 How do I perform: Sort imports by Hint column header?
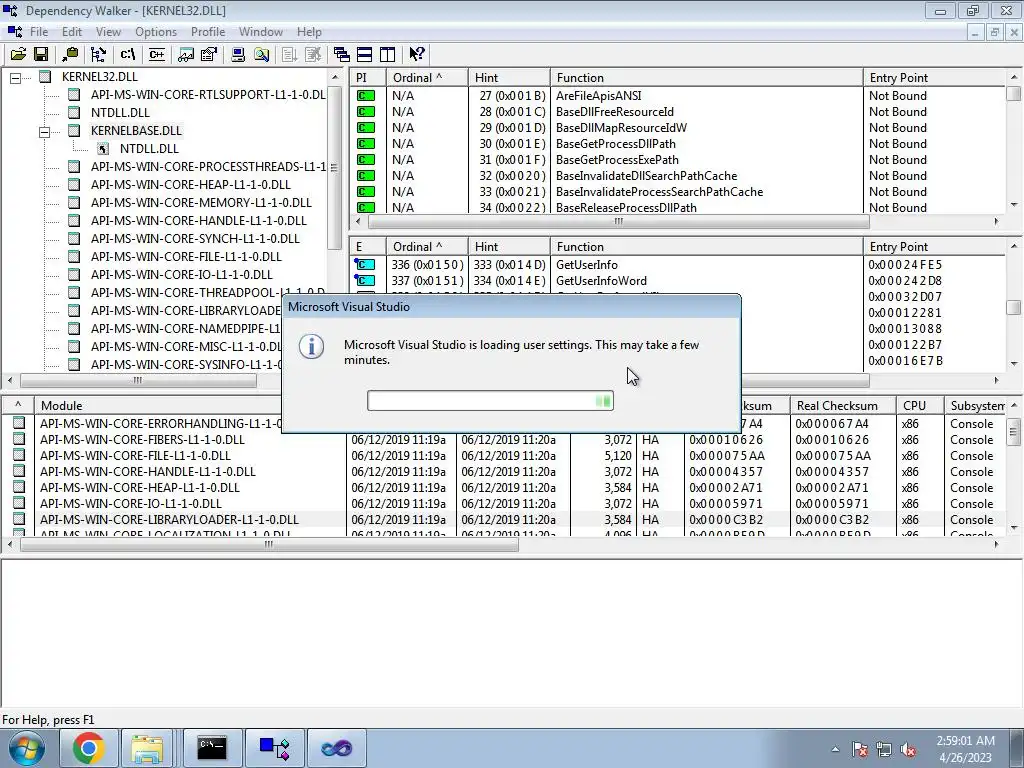click(x=509, y=78)
